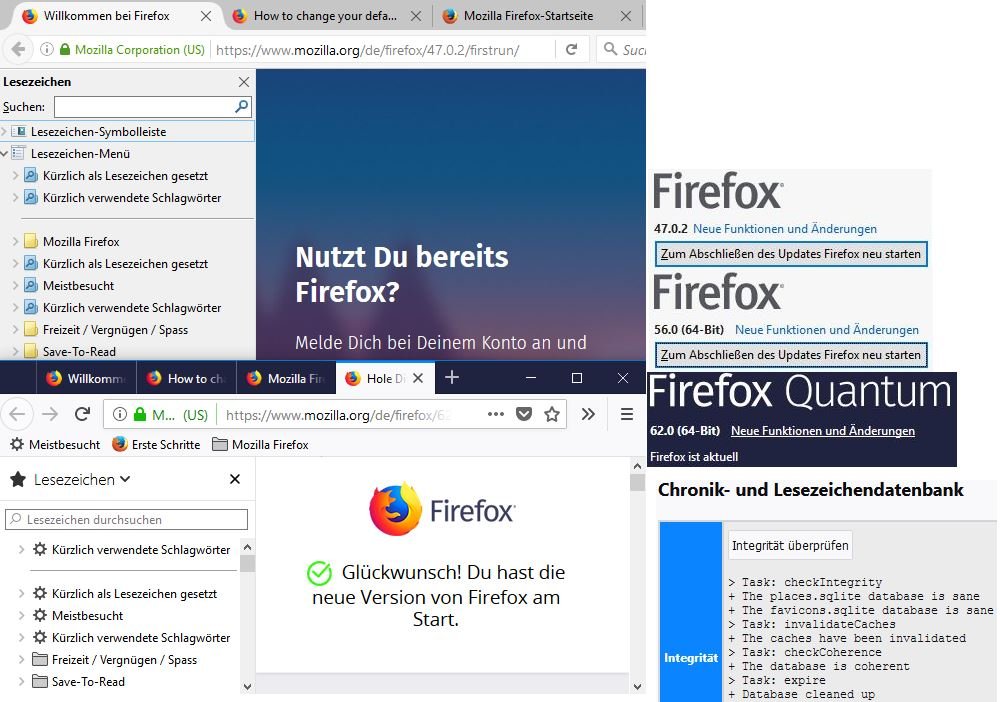Viewport: 1000px width, 702px height.
Task: Click 'Firefox ist aktuell' status text
Action: click(694, 457)
